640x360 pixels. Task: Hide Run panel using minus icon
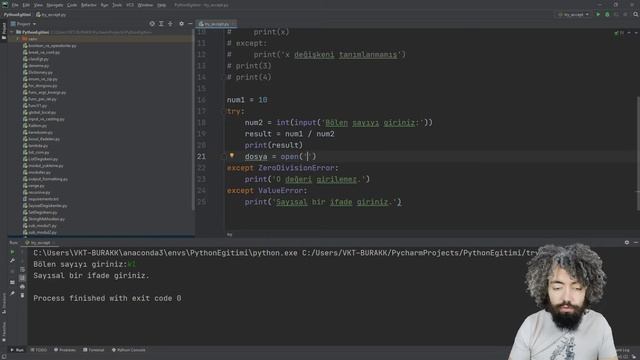(636, 242)
